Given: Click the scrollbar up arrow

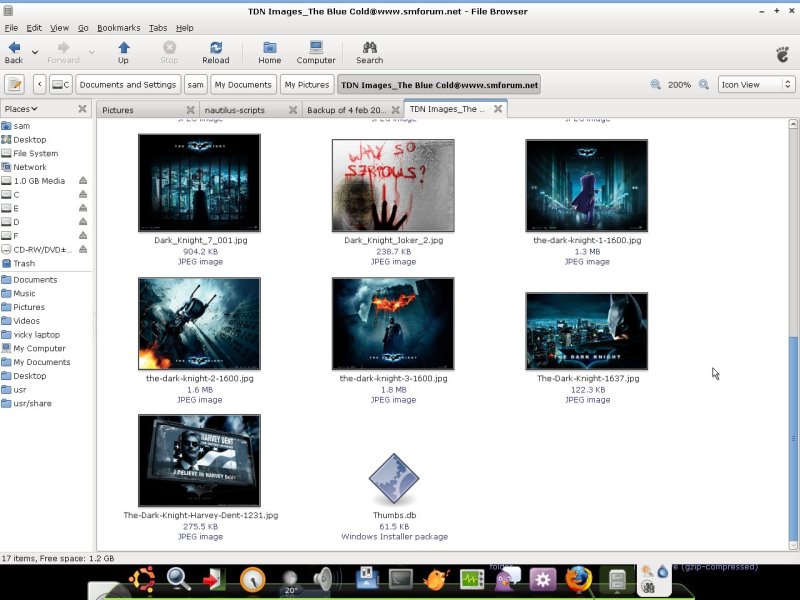Looking at the screenshot, I should (x=793, y=124).
